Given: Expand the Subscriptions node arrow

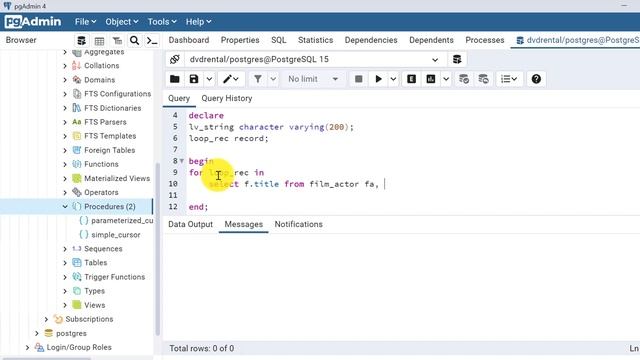Looking at the screenshot, I should point(46,319).
